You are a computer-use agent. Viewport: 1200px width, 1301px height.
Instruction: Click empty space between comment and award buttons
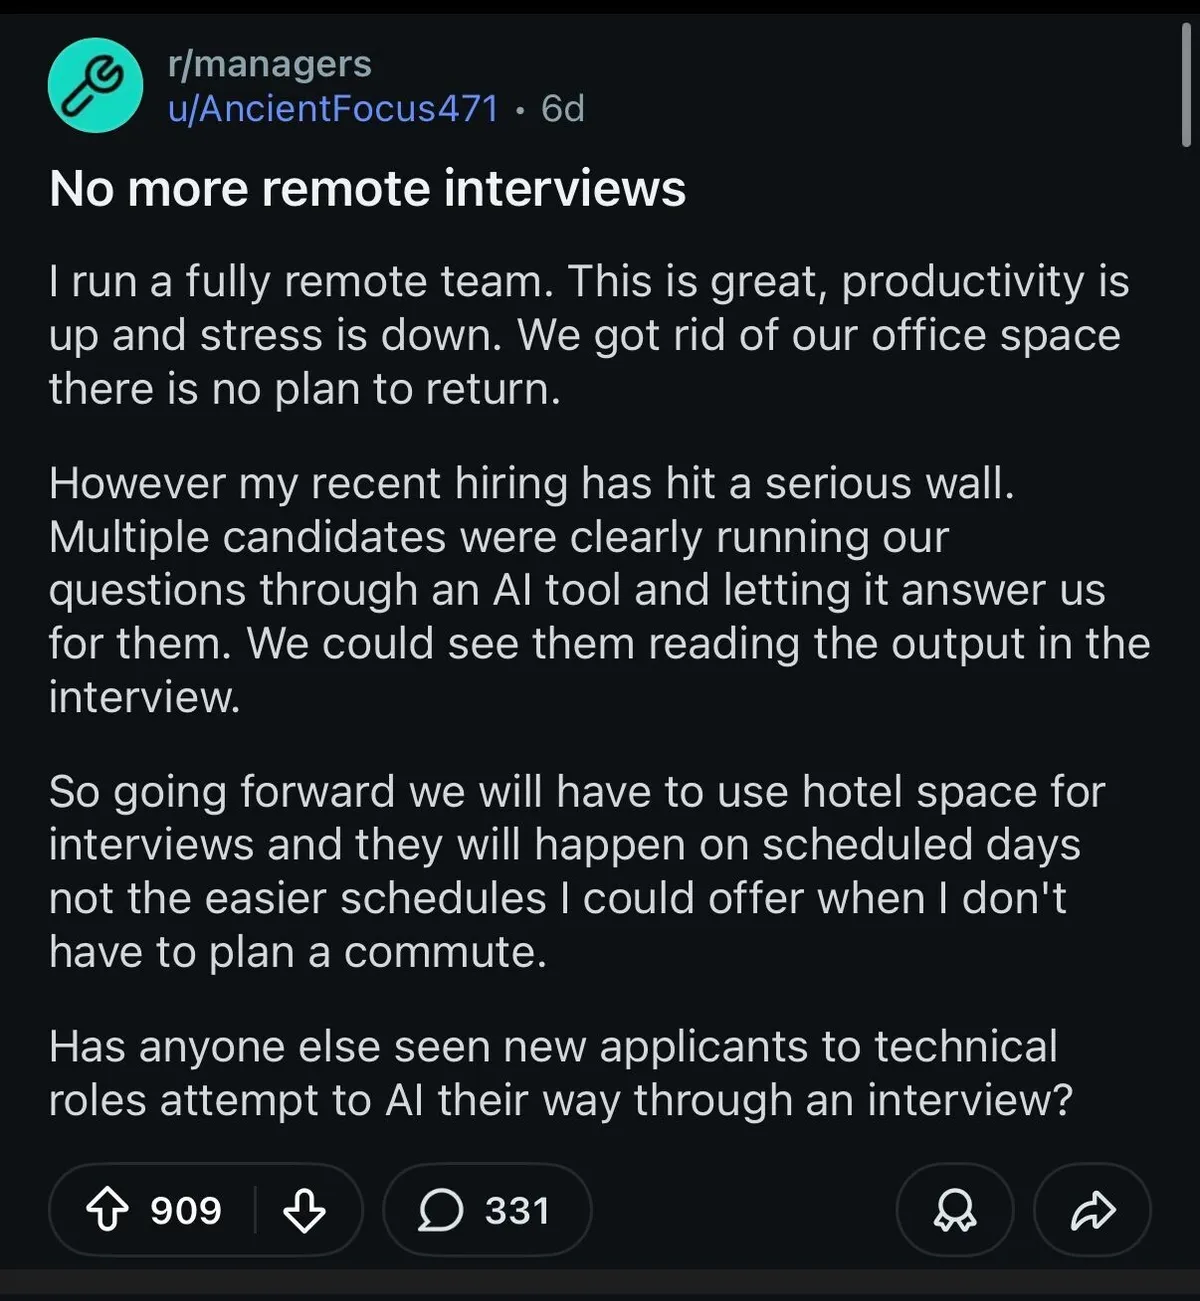[x=744, y=1210]
